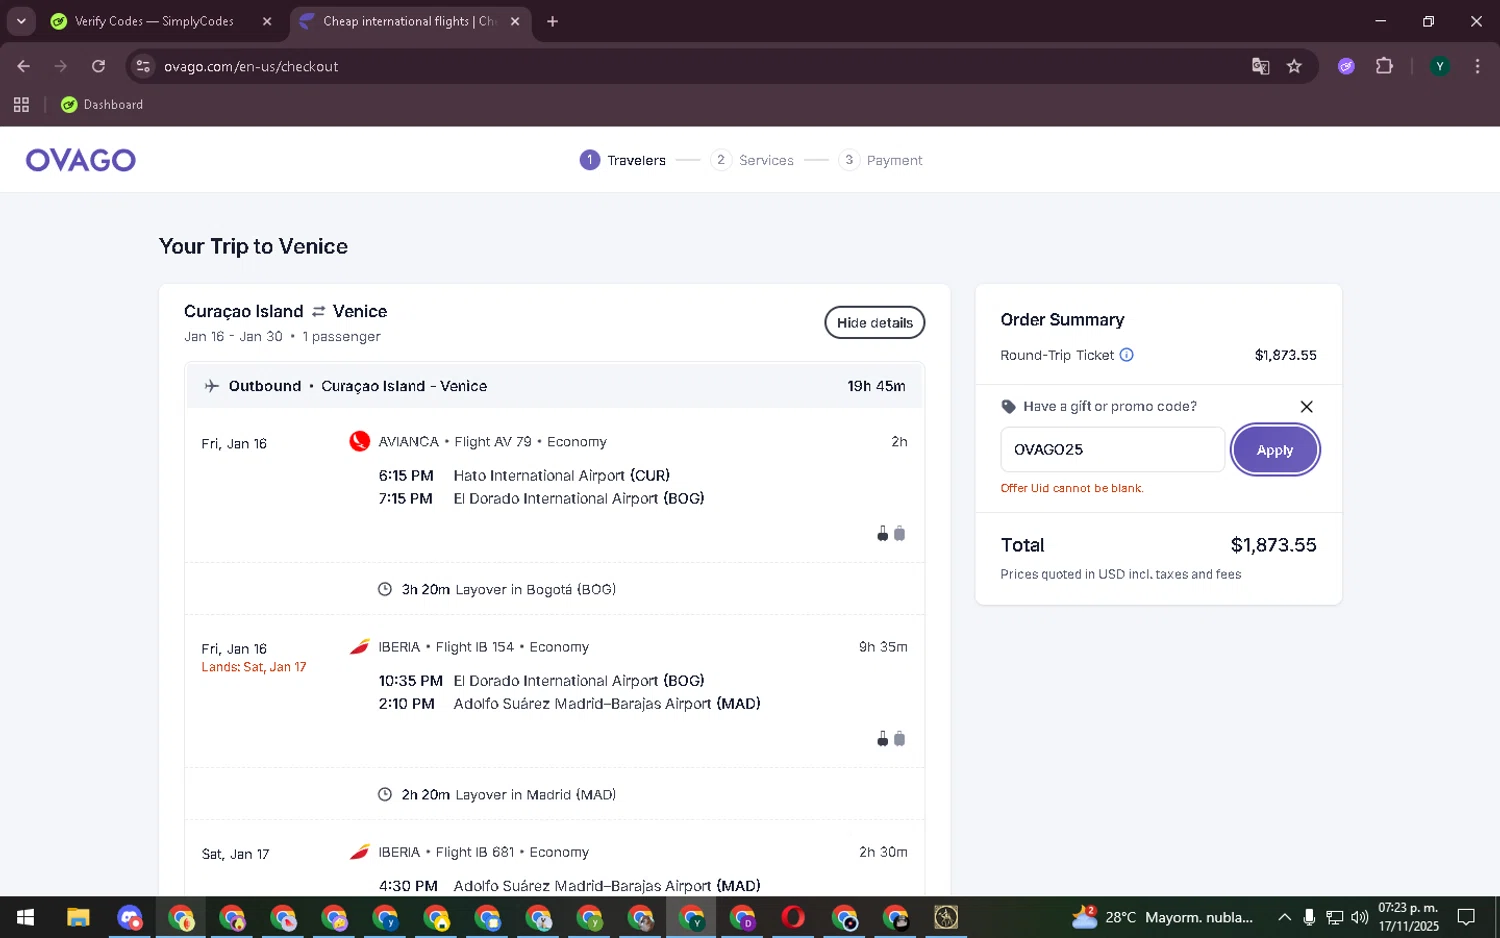Select the Payment step
Viewport: 1500px width, 938px height.
(x=880, y=160)
